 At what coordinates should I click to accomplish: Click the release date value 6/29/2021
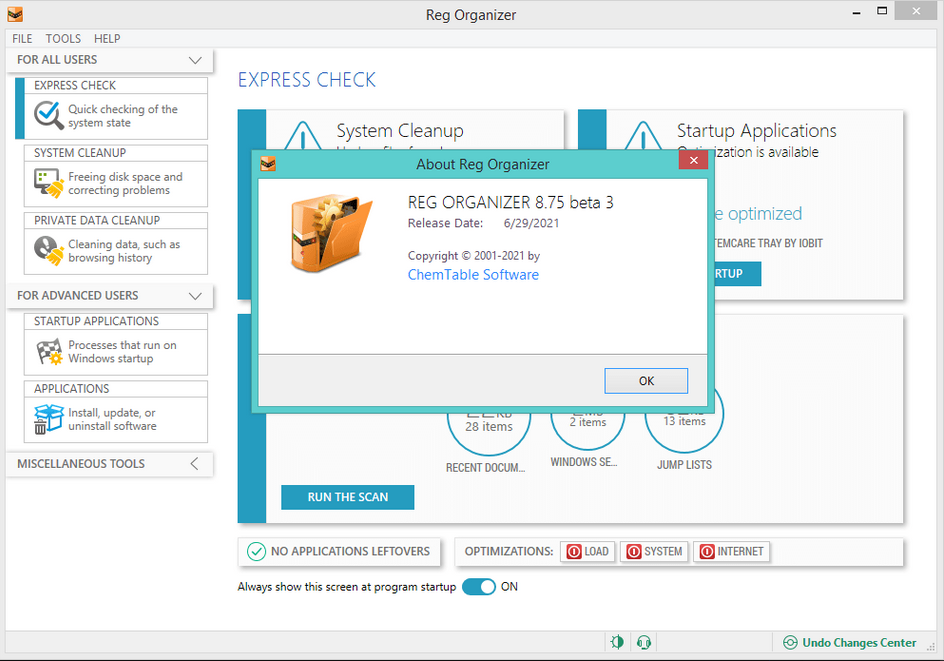(531, 223)
